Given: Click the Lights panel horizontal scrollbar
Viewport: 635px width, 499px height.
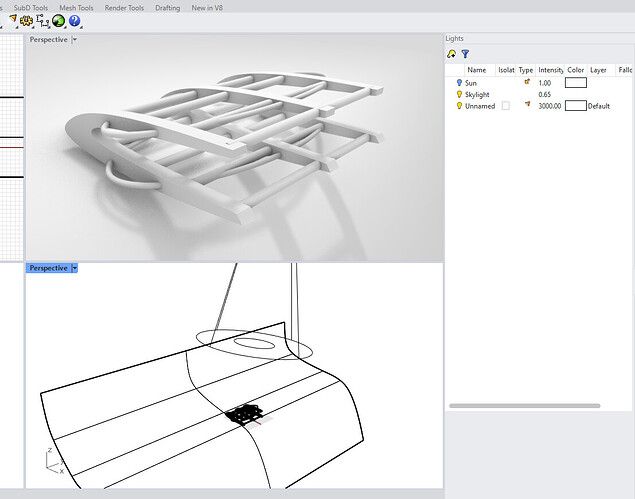Looking at the screenshot, I should point(524,405).
